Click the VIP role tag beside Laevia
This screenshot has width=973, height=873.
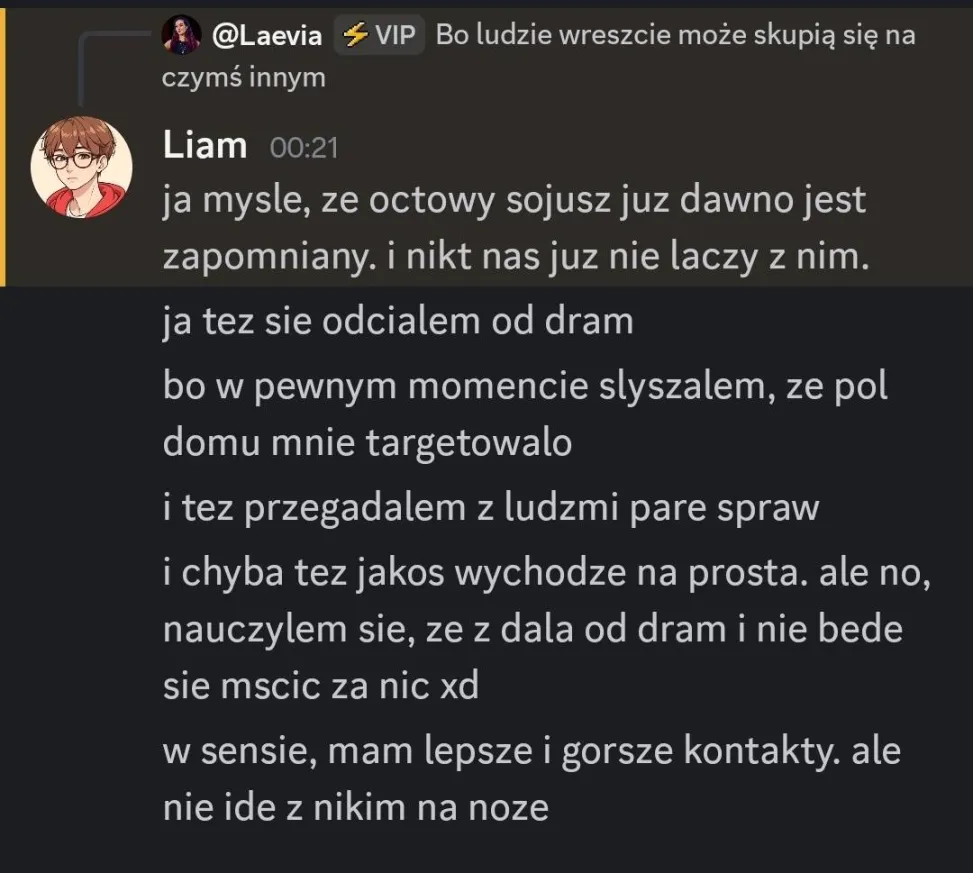pos(379,35)
